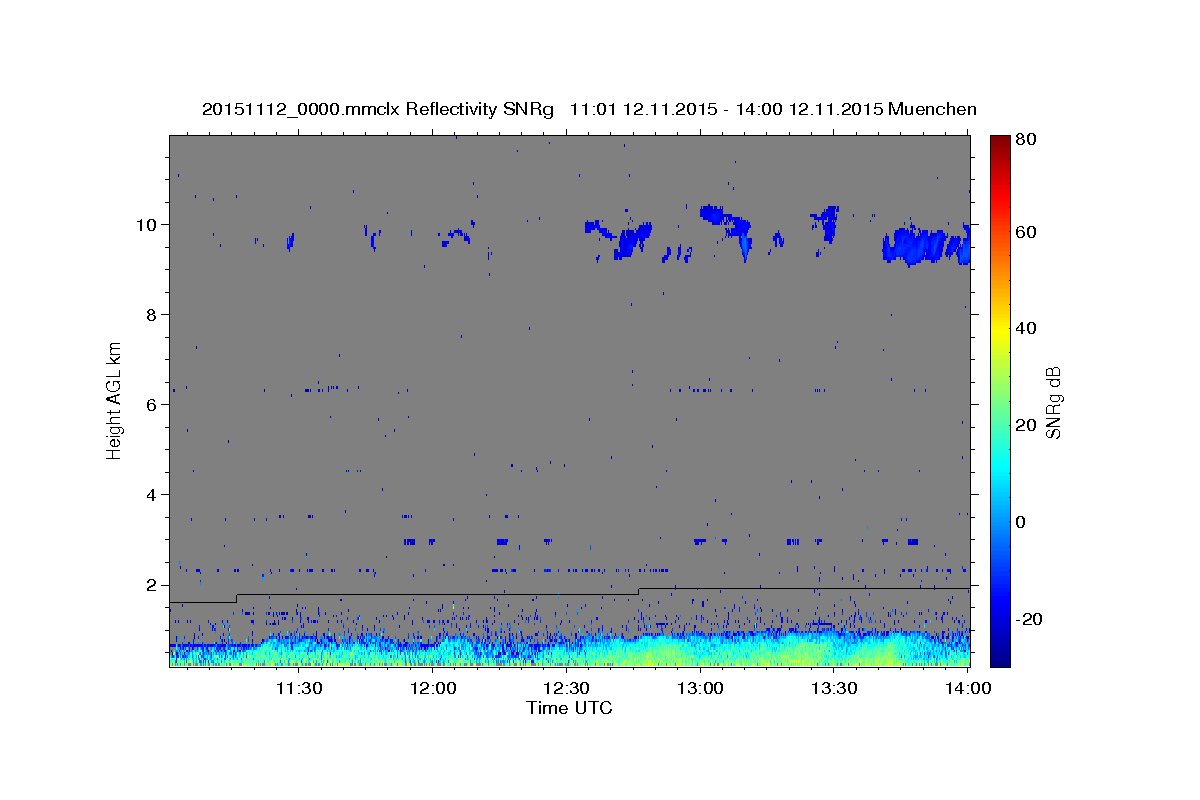Image resolution: width=1200 pixels, height=800 pixels.
Task: Click the height tick label 4
Action: pos(153,494)
